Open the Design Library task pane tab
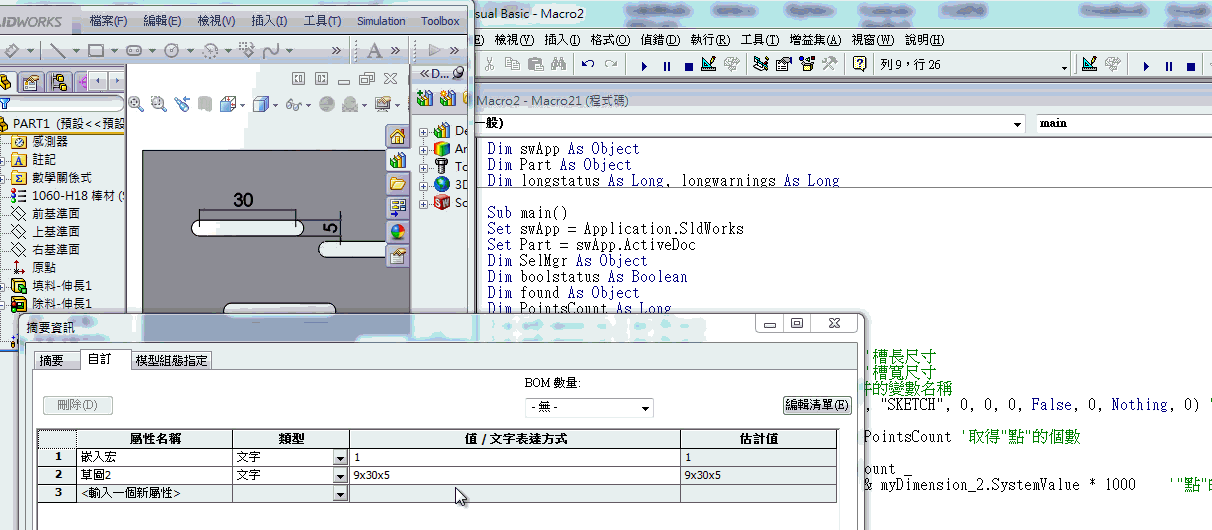 (x=397, y=160)
